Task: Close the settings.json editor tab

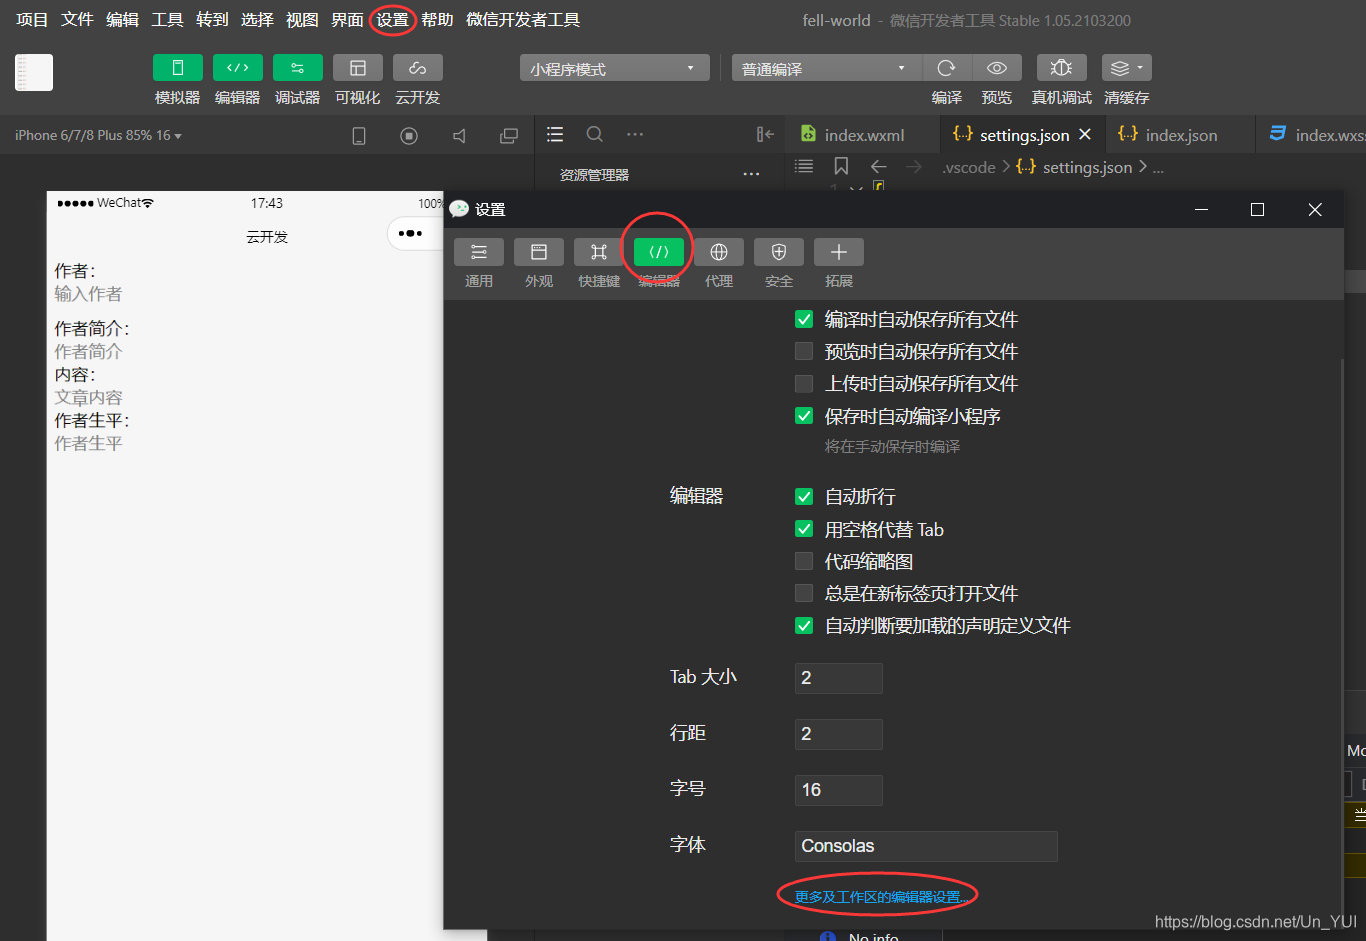Action: (x=1085, y=134)
